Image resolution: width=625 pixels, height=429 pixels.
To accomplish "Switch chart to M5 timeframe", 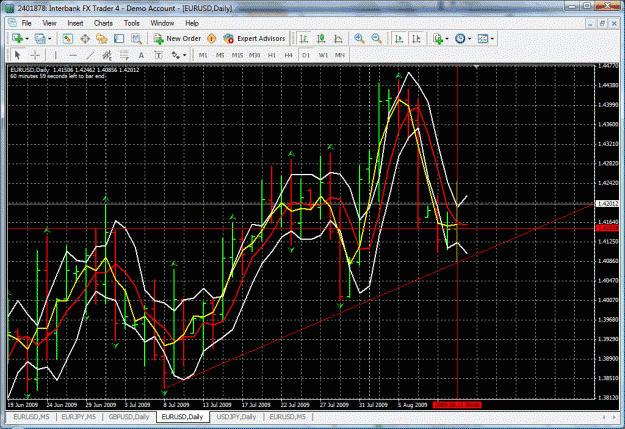I will [x=220, y=55].
